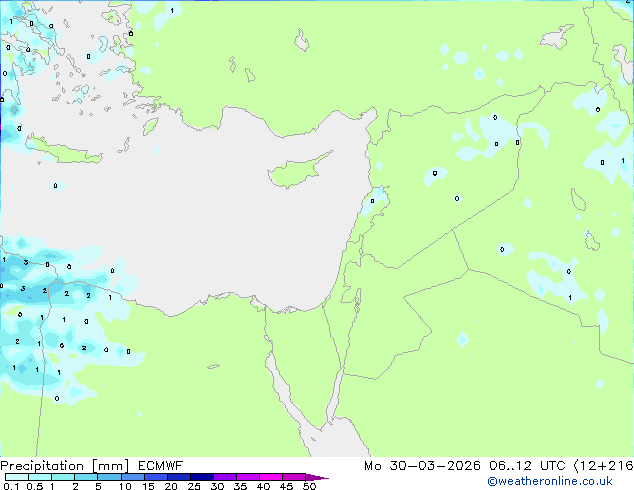634x490 pixels.
Task: Pick the 20–25 mm legend swatch
Action: [178, 477]
